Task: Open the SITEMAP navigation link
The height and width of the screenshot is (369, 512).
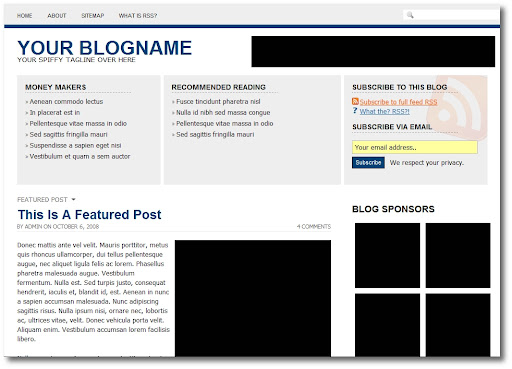Action: (x=93, y=16)
